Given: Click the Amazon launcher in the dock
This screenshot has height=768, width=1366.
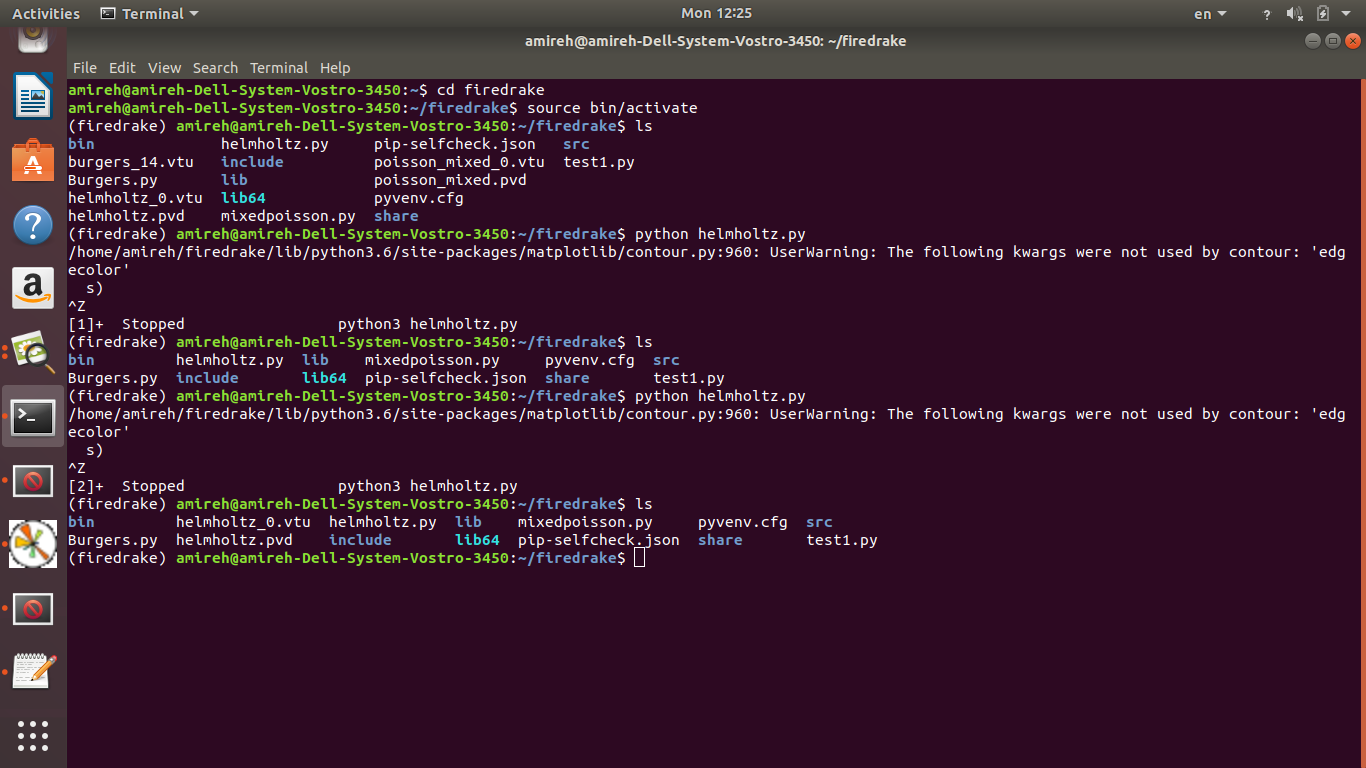Looking at the screenshot, I should pos(33,289).
